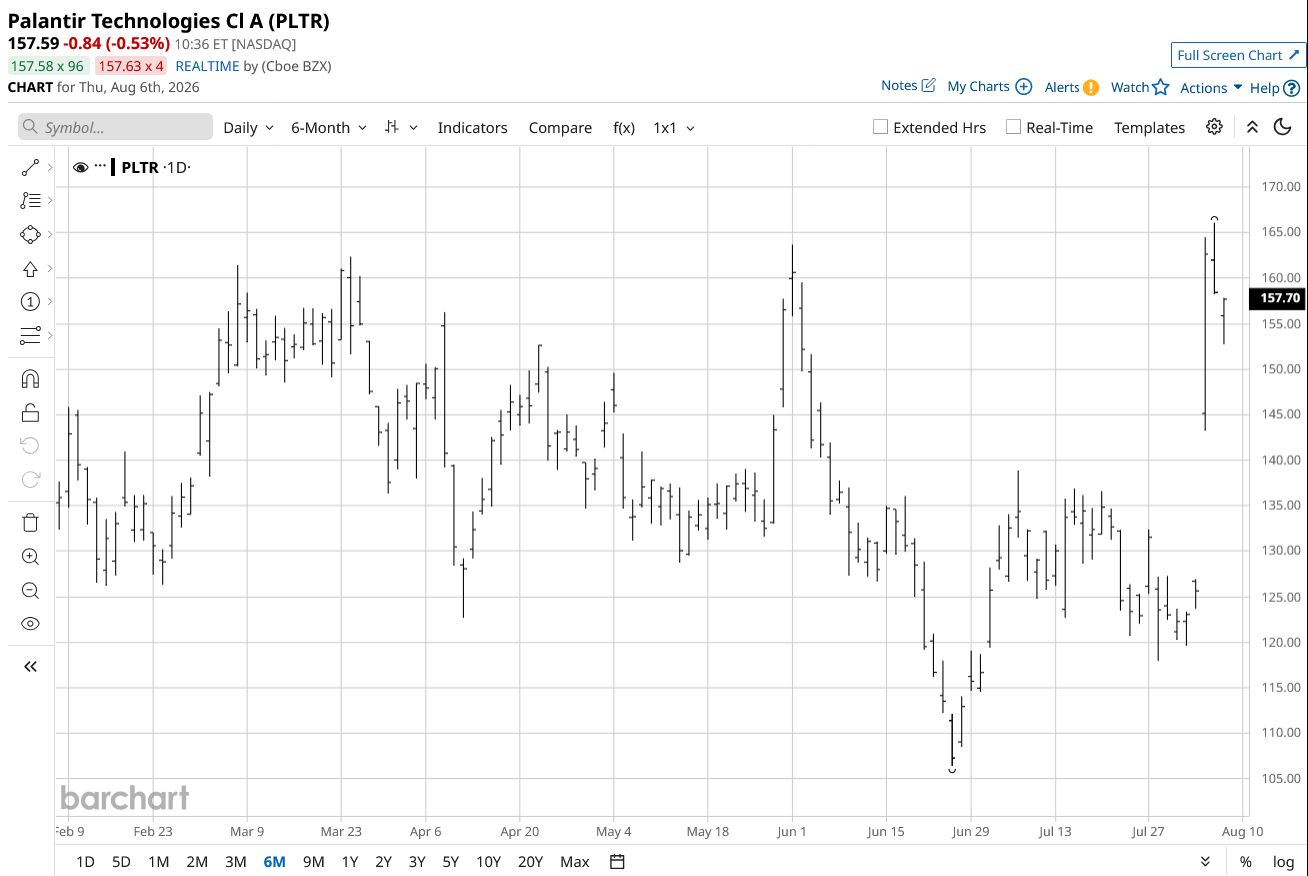Select the trend line drawing tool
This screenshot has height=876, width=1308.
coord(30,167)
